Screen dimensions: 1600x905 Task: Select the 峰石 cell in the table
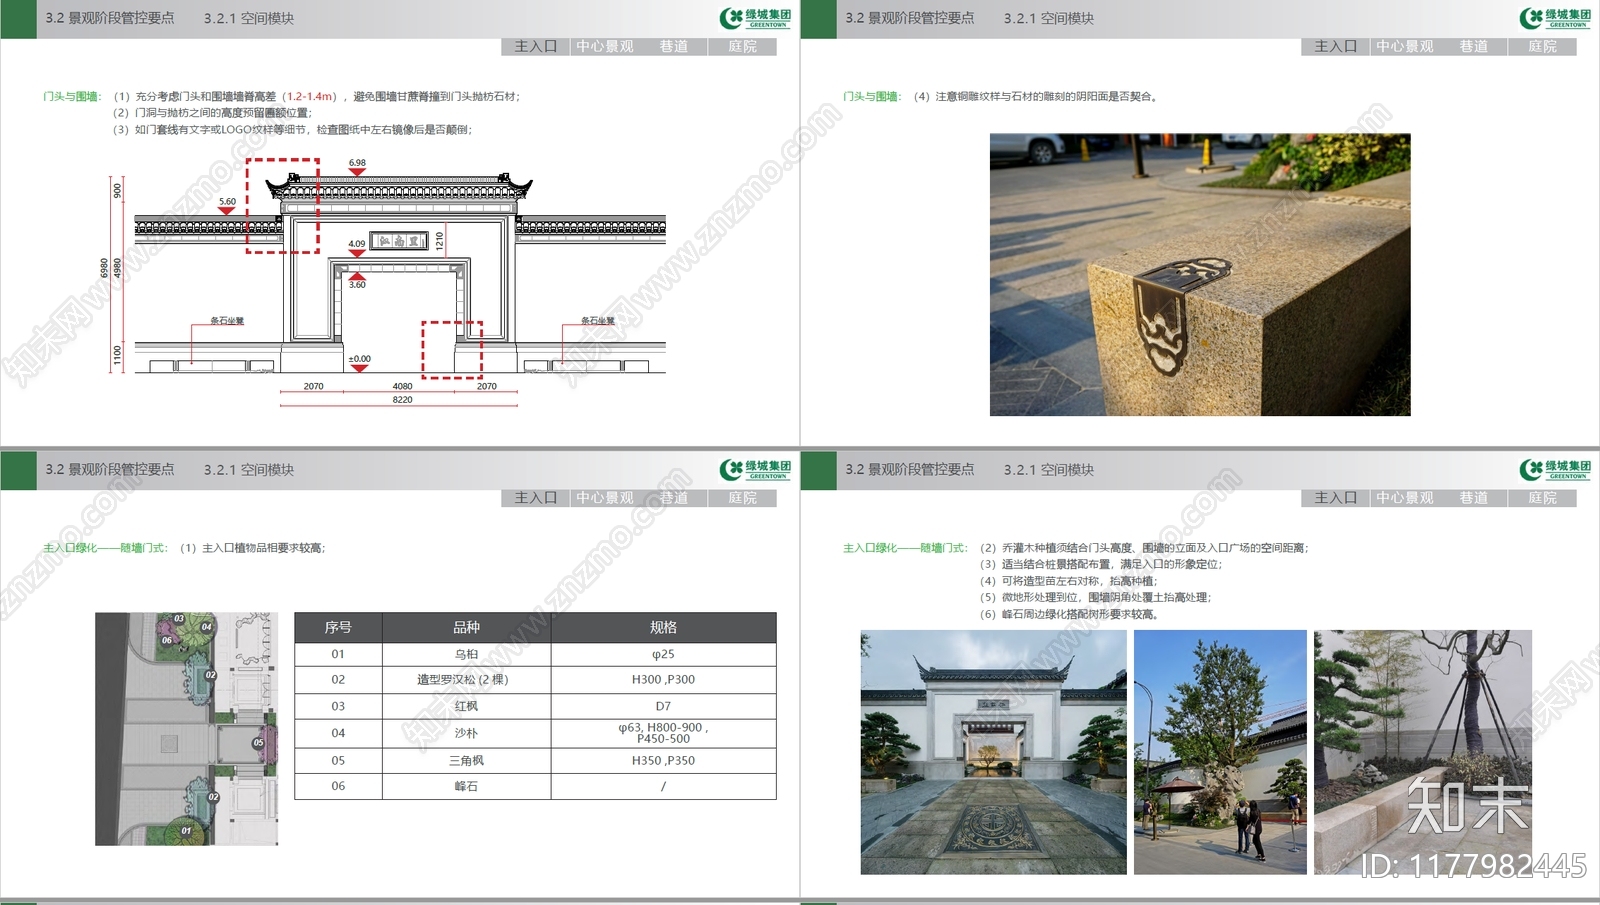tap(466, 787)
